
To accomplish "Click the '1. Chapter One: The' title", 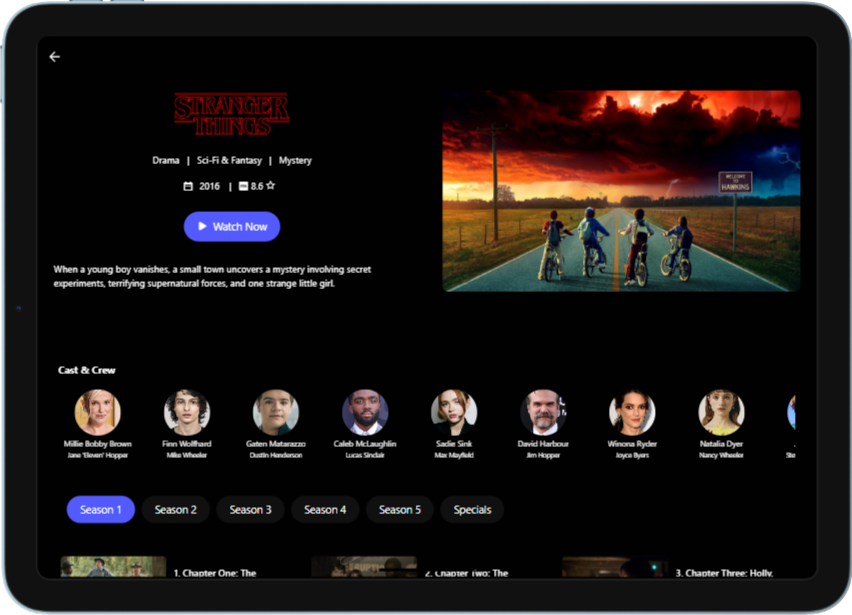I will tap(215, 573).
